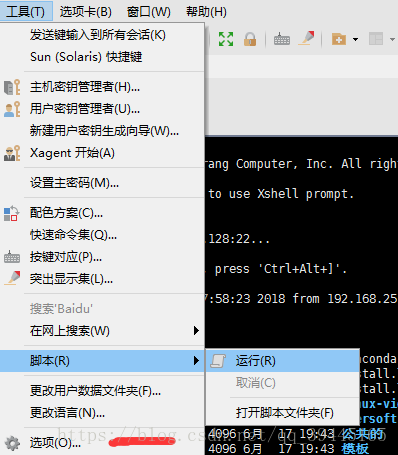Click submenu arrow on 脚本(R)
The image size is (398, 455).
pyautogui.click(x=196, y=361)
